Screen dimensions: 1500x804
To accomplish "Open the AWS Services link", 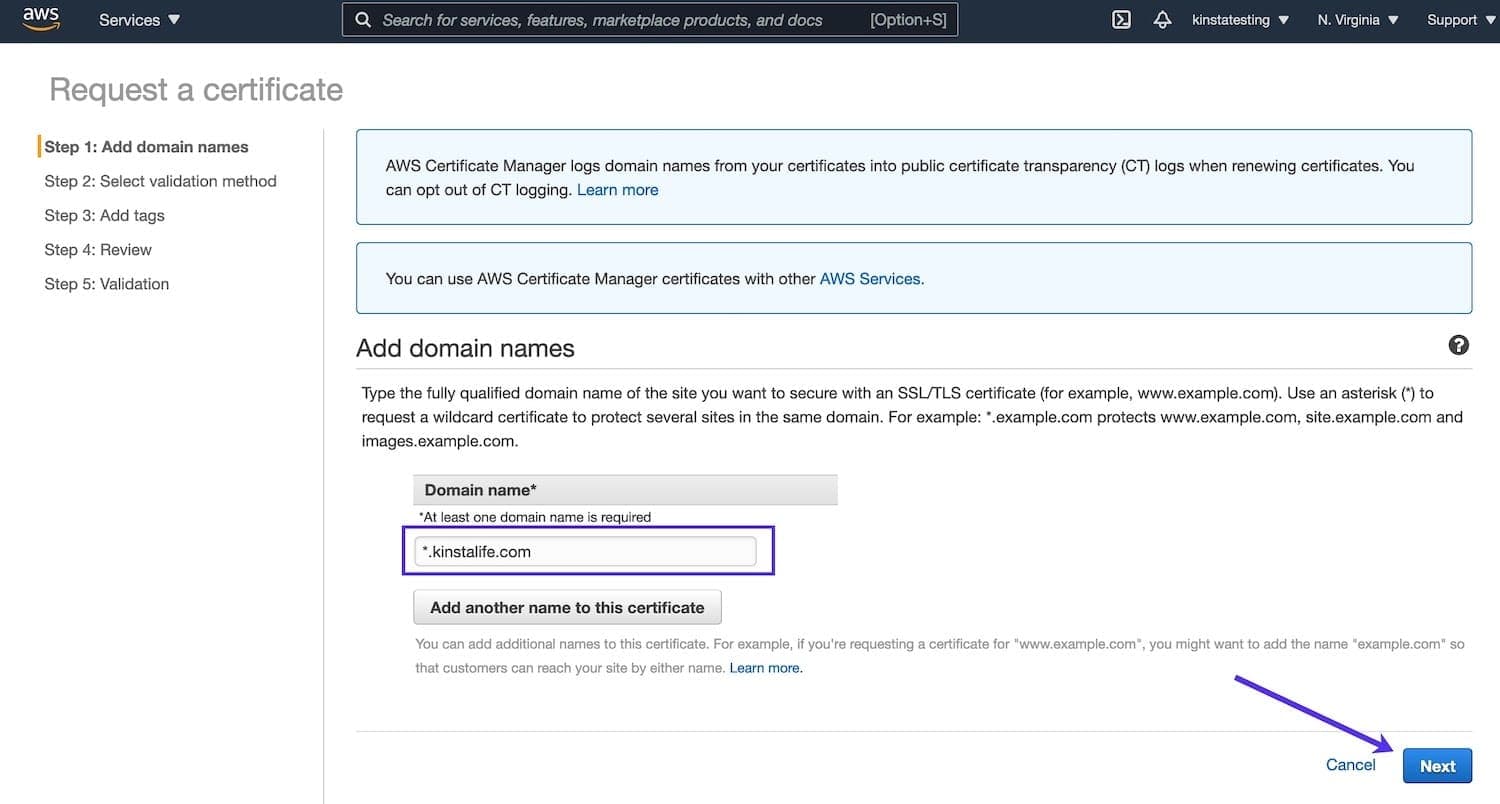I will coord(869,278).
